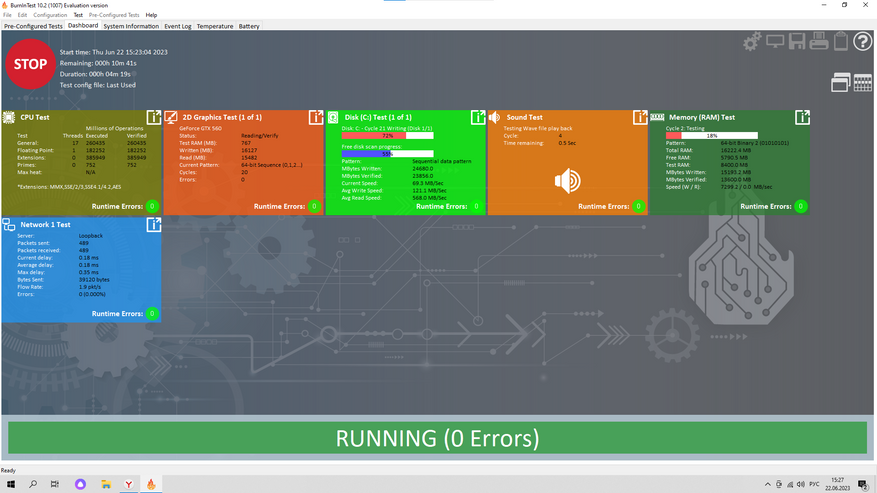Image resolution: width=877 pixels, height=493 pixels.
Task: Click the Disk C: cycle progress bar
Action: tap(387, 135)
